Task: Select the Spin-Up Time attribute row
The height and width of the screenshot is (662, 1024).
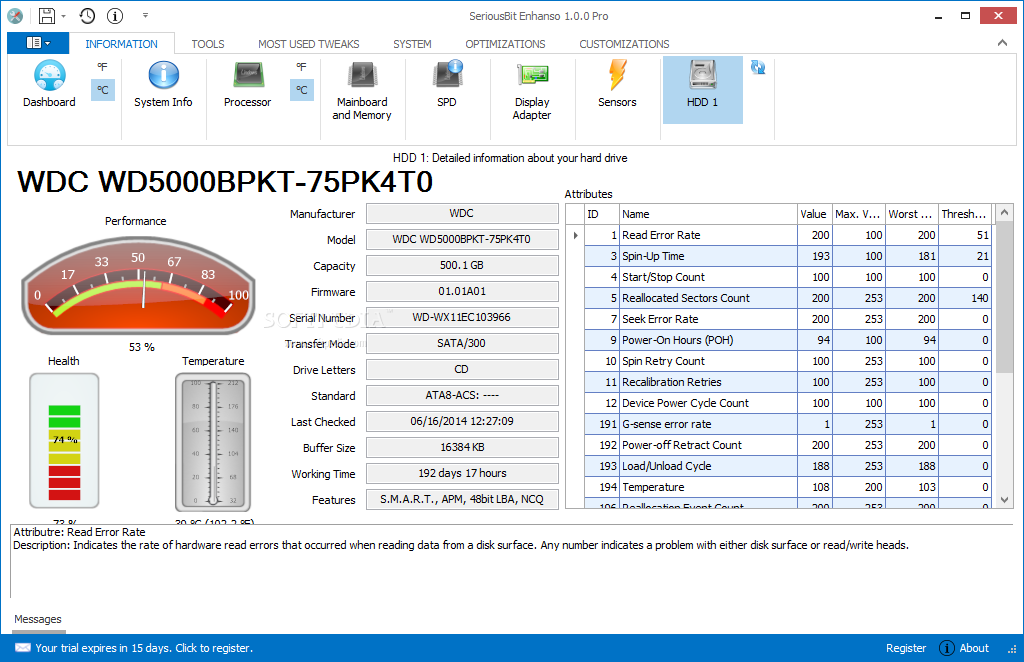Action: [788, 256]
